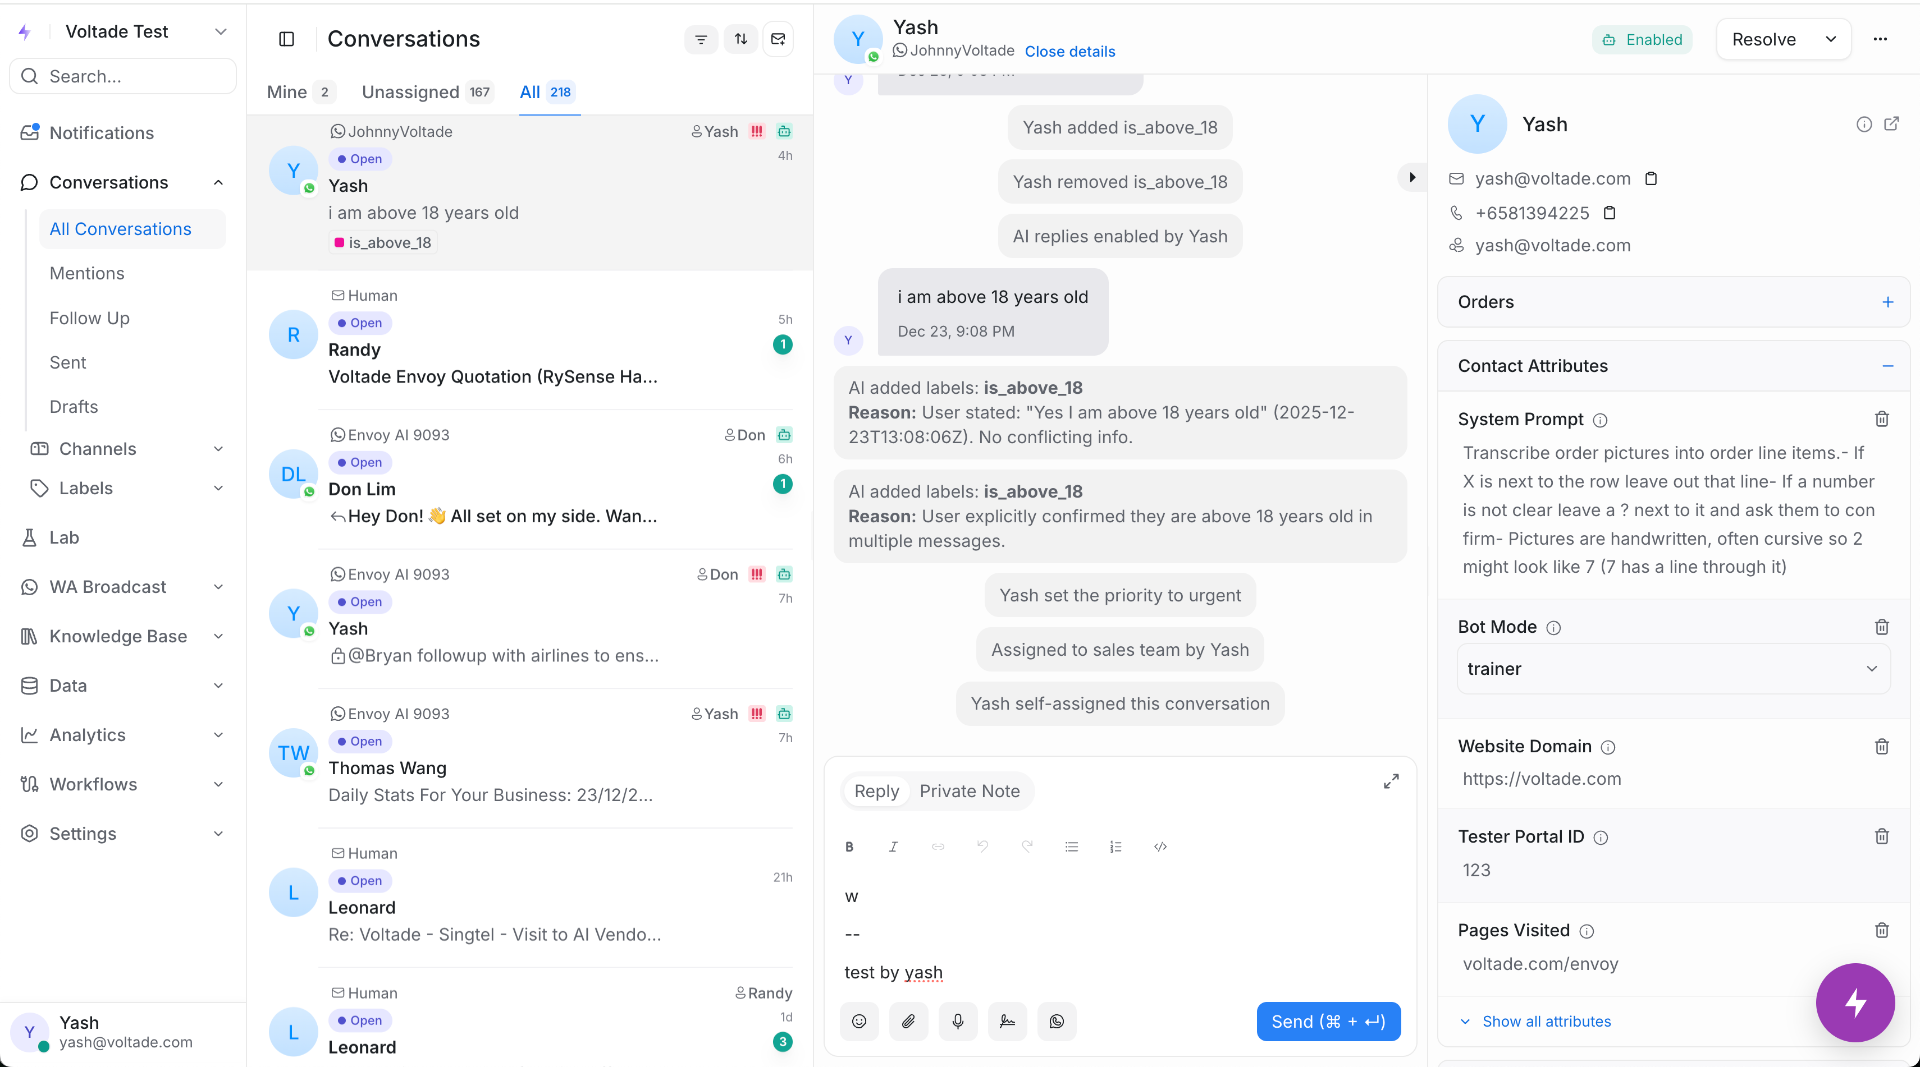Screen dimensions: 1920x1067
Task: Switch editor to Private Note mode
Action: click(x=969, y=791)
